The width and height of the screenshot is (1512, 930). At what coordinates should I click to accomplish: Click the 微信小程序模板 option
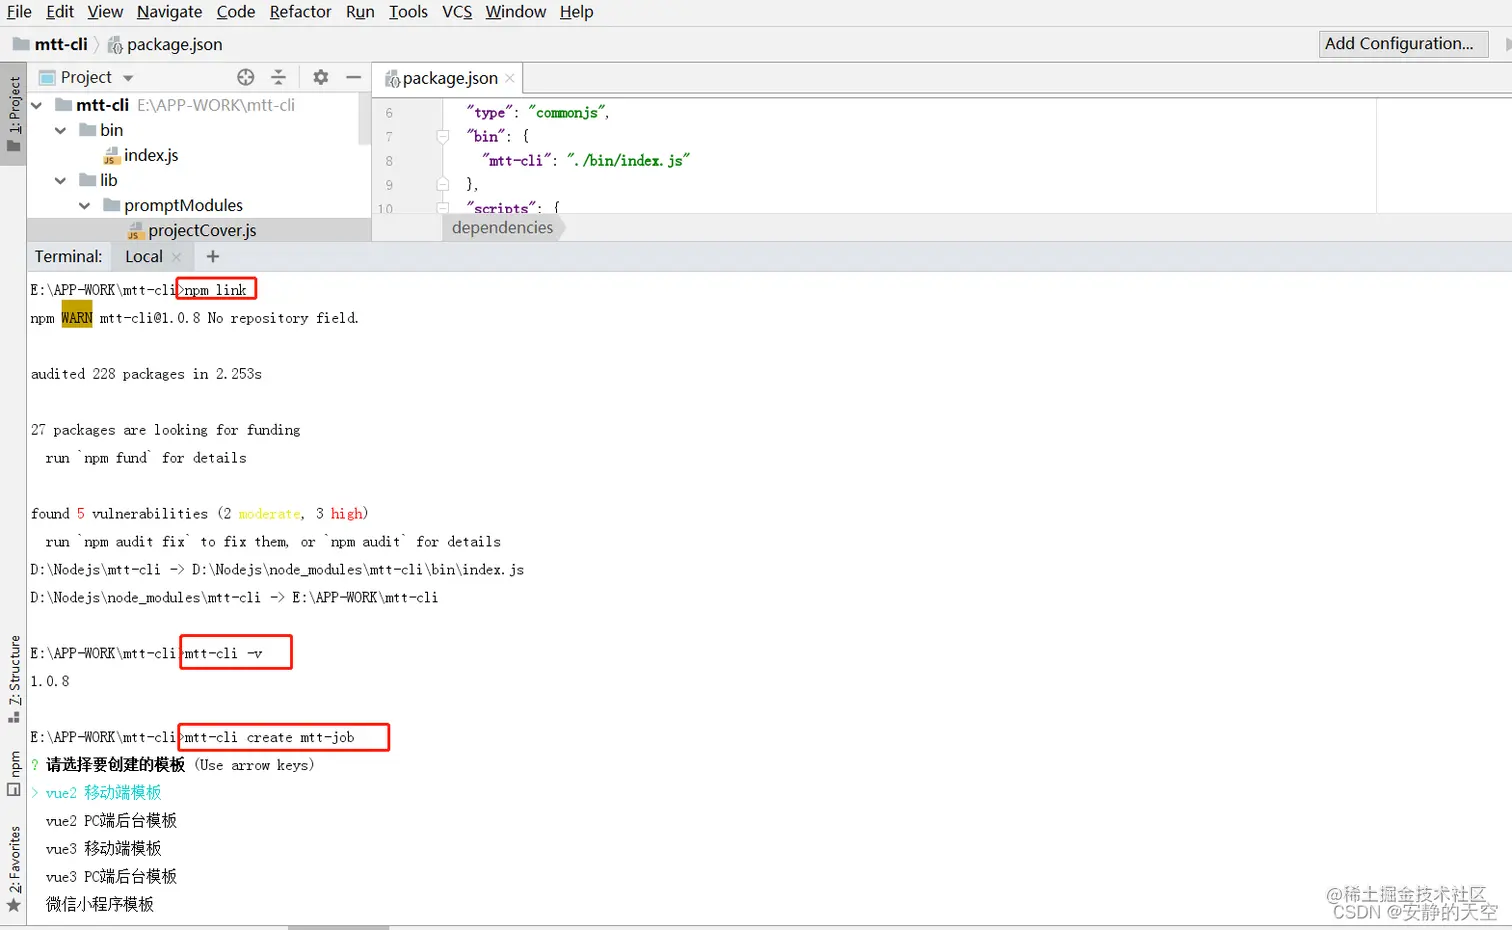[x=100, y=905]
